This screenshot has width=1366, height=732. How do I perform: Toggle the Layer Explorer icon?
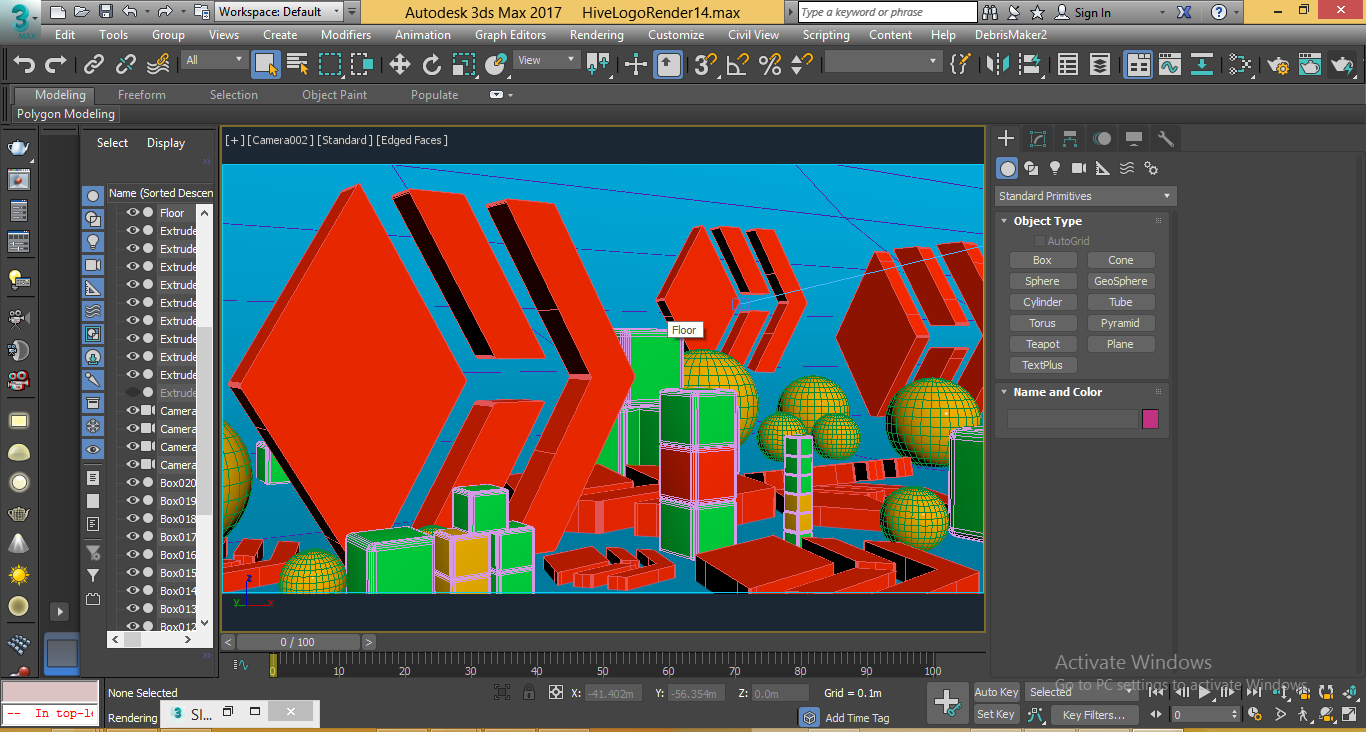(1100, 65)
